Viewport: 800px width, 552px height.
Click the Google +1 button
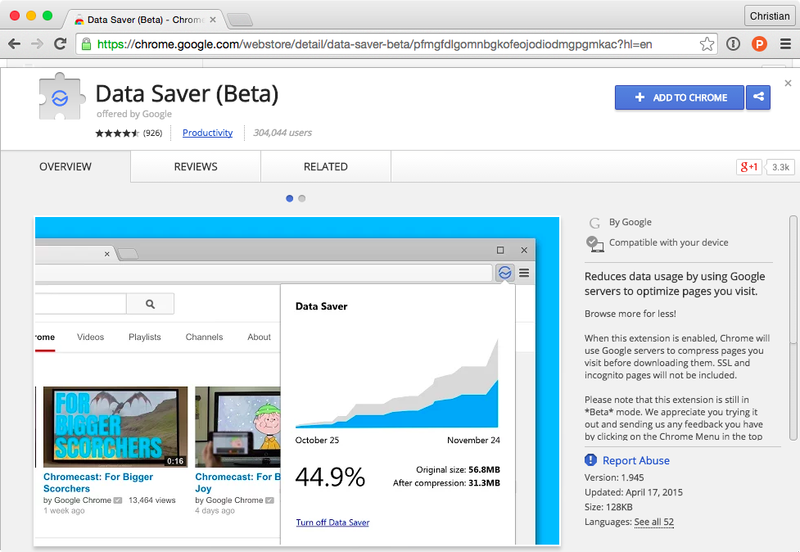point(749,167)
